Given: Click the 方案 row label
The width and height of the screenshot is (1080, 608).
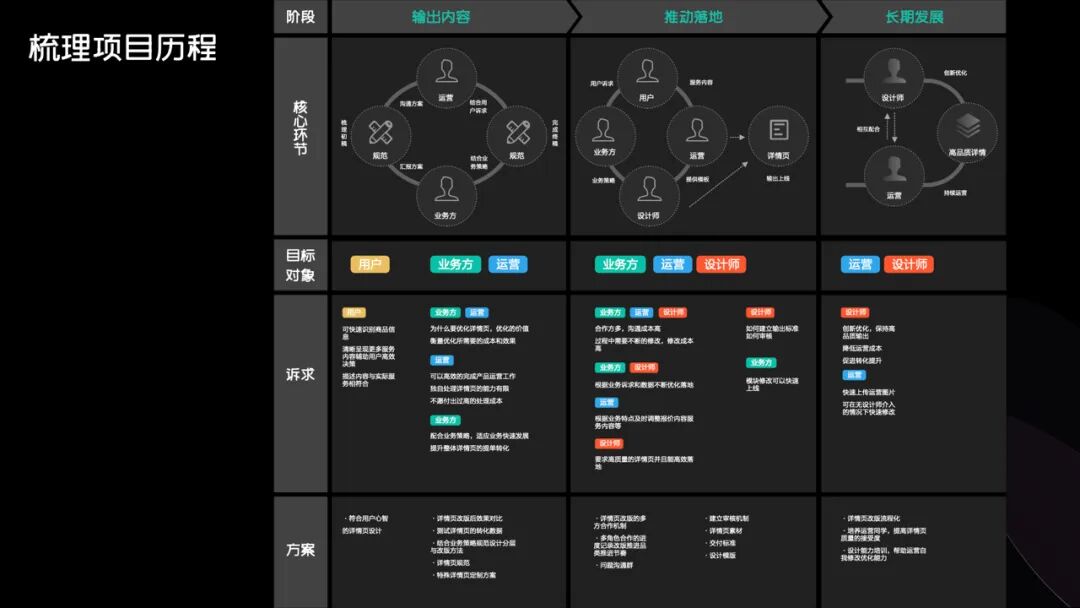Looking at the screenshot, I should pos(300,550).
